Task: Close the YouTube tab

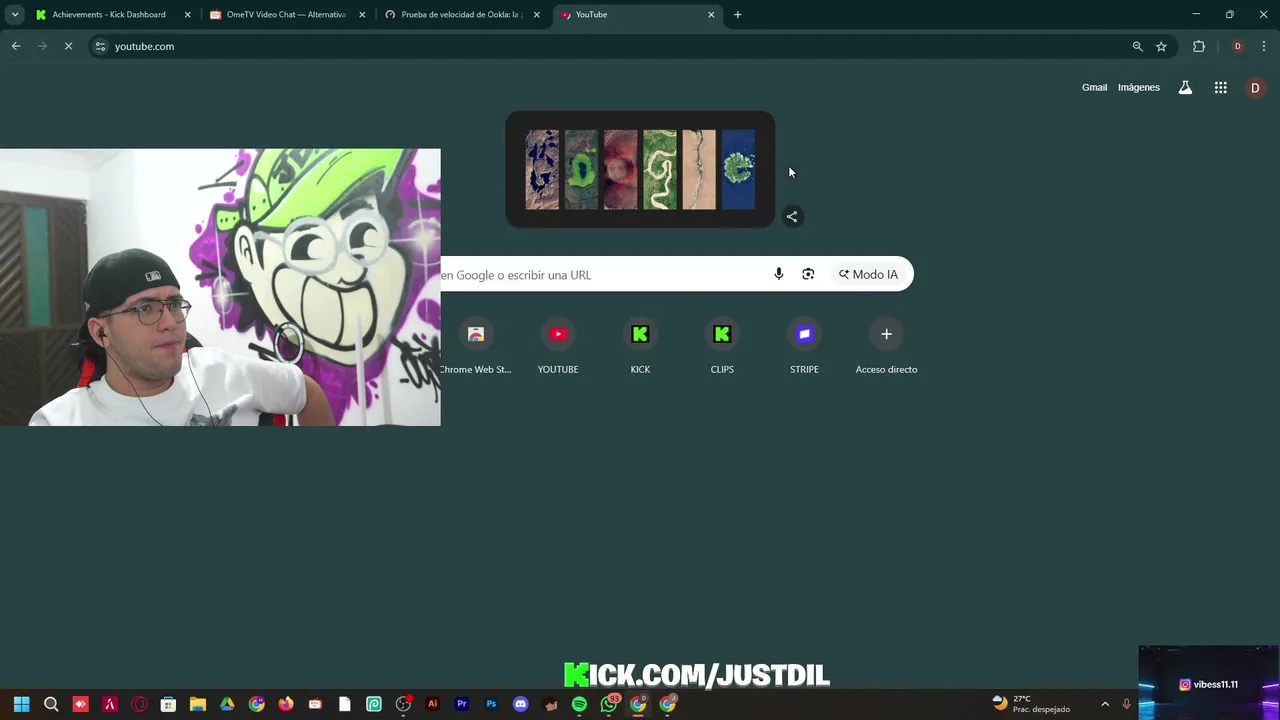Action: pos(711,15)
